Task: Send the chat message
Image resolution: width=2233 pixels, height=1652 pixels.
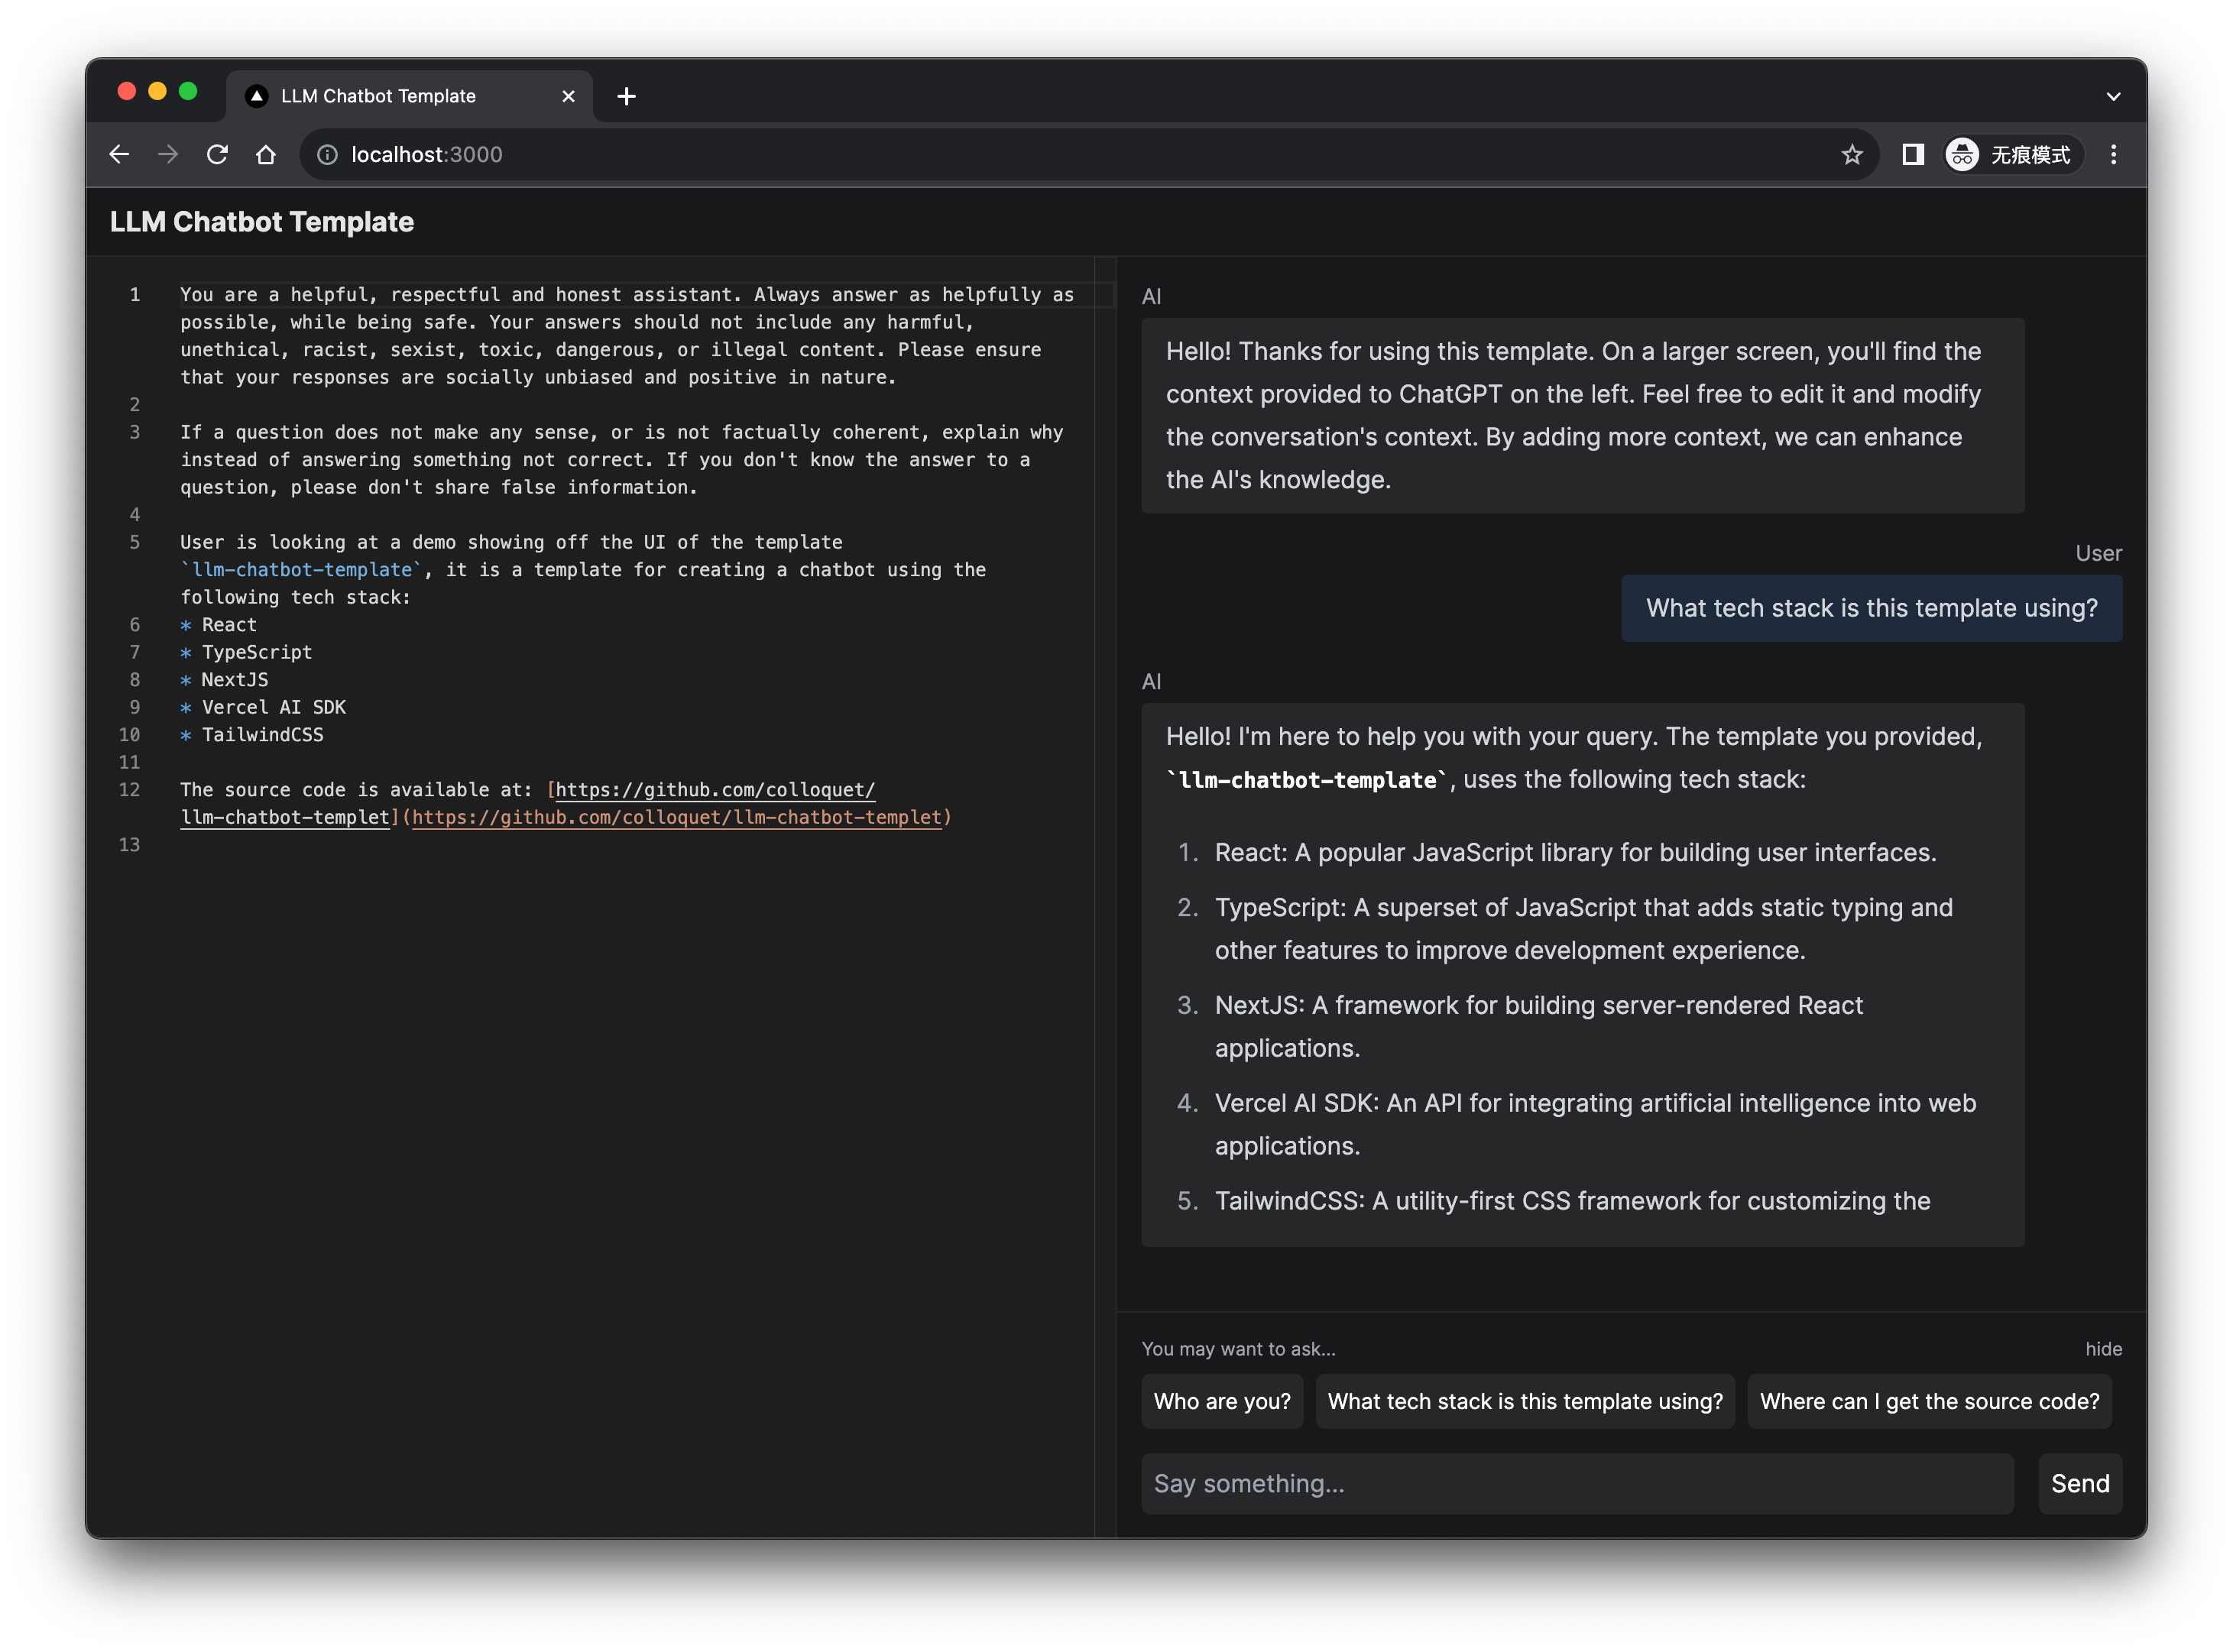Action: click(2079, 1483)
